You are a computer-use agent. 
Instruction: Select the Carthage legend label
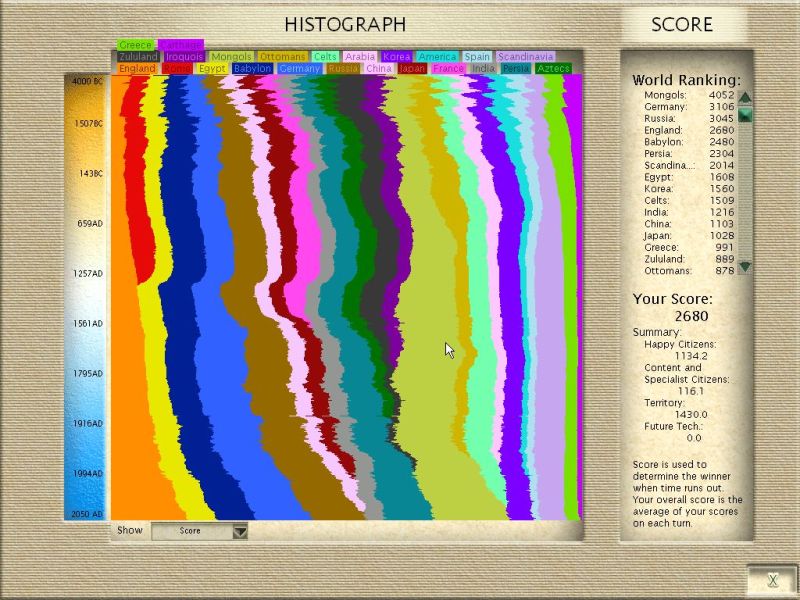click(181, 45)
